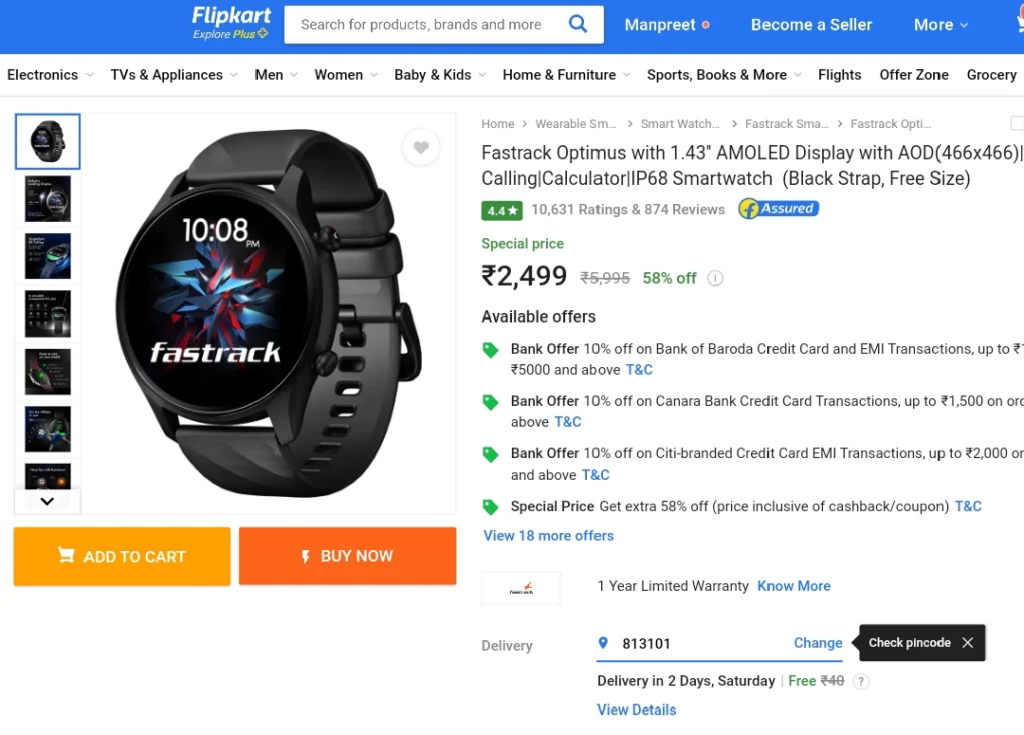Click the Fastrack brand logo
Viewport: 1024px width, 735px height.
pos(521,588)
